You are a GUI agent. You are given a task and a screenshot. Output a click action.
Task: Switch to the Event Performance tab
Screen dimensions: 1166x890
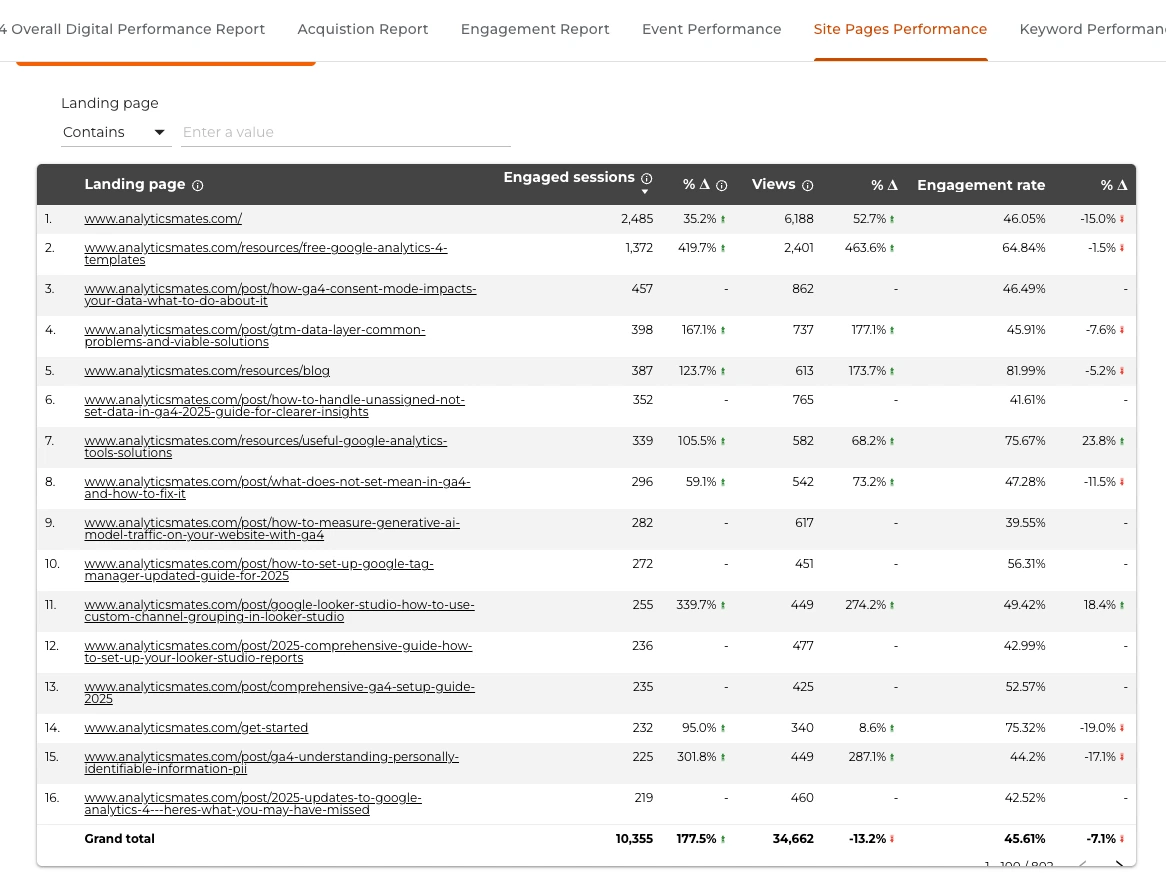pyautogui.click(x=712, y=29)
